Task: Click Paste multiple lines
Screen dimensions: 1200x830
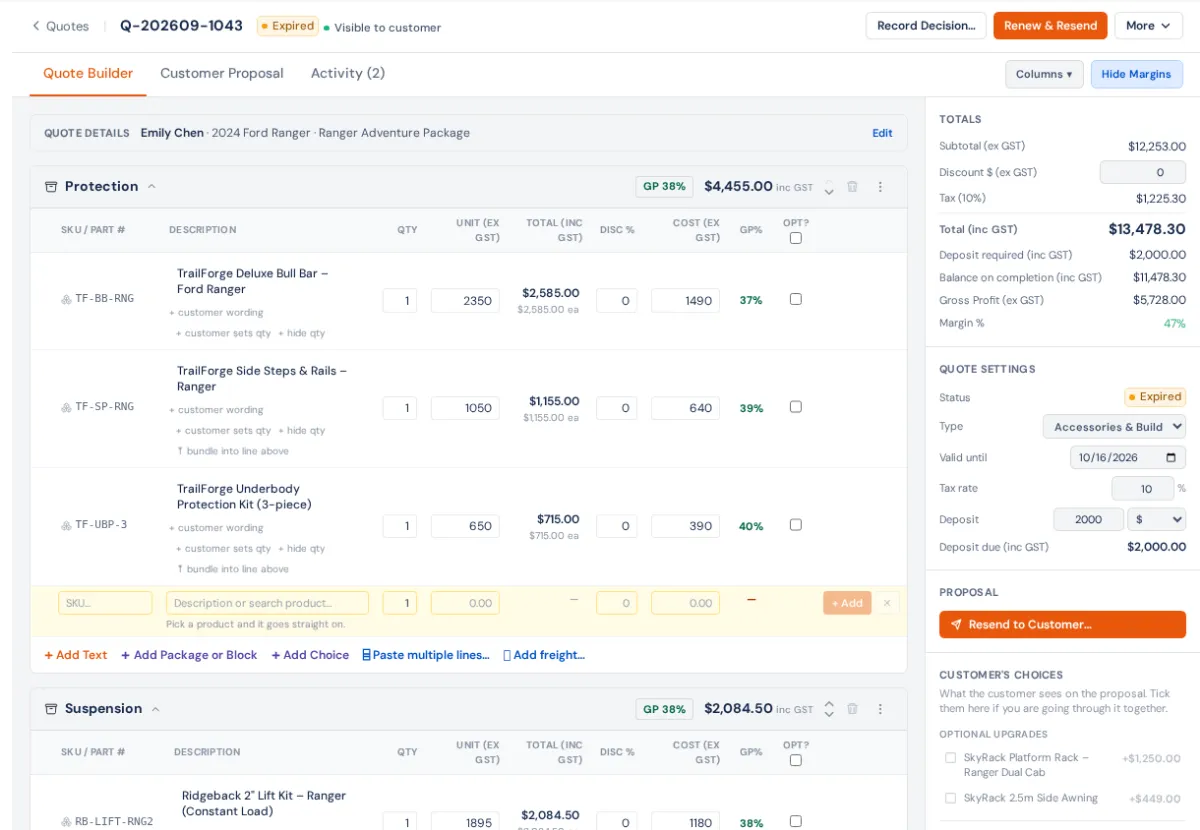Action: click(426, 655)
